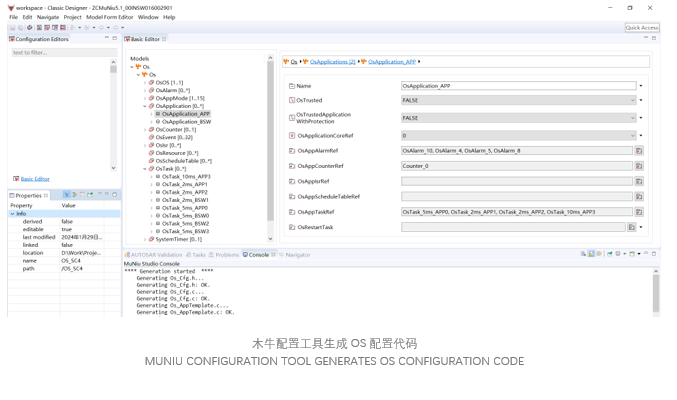Screen dimensions: 677x400
Task: Select OsTask_10ms_APP3 in the tree
Action: (186, 177)
